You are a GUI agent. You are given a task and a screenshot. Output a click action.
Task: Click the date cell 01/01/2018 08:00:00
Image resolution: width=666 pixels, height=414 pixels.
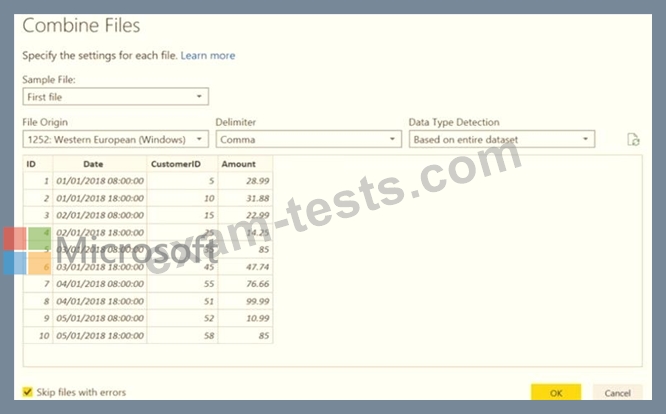[100, 180]
